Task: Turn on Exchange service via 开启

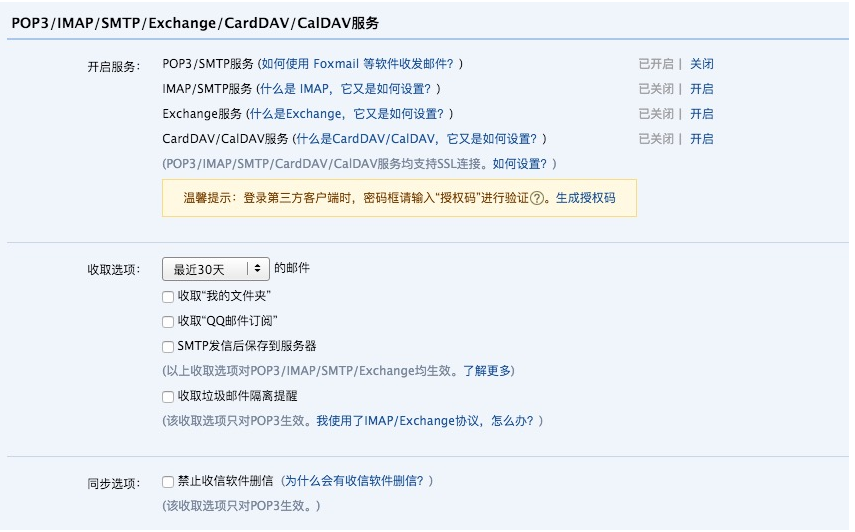Action: pyautogui.click(x=701, y=114)
